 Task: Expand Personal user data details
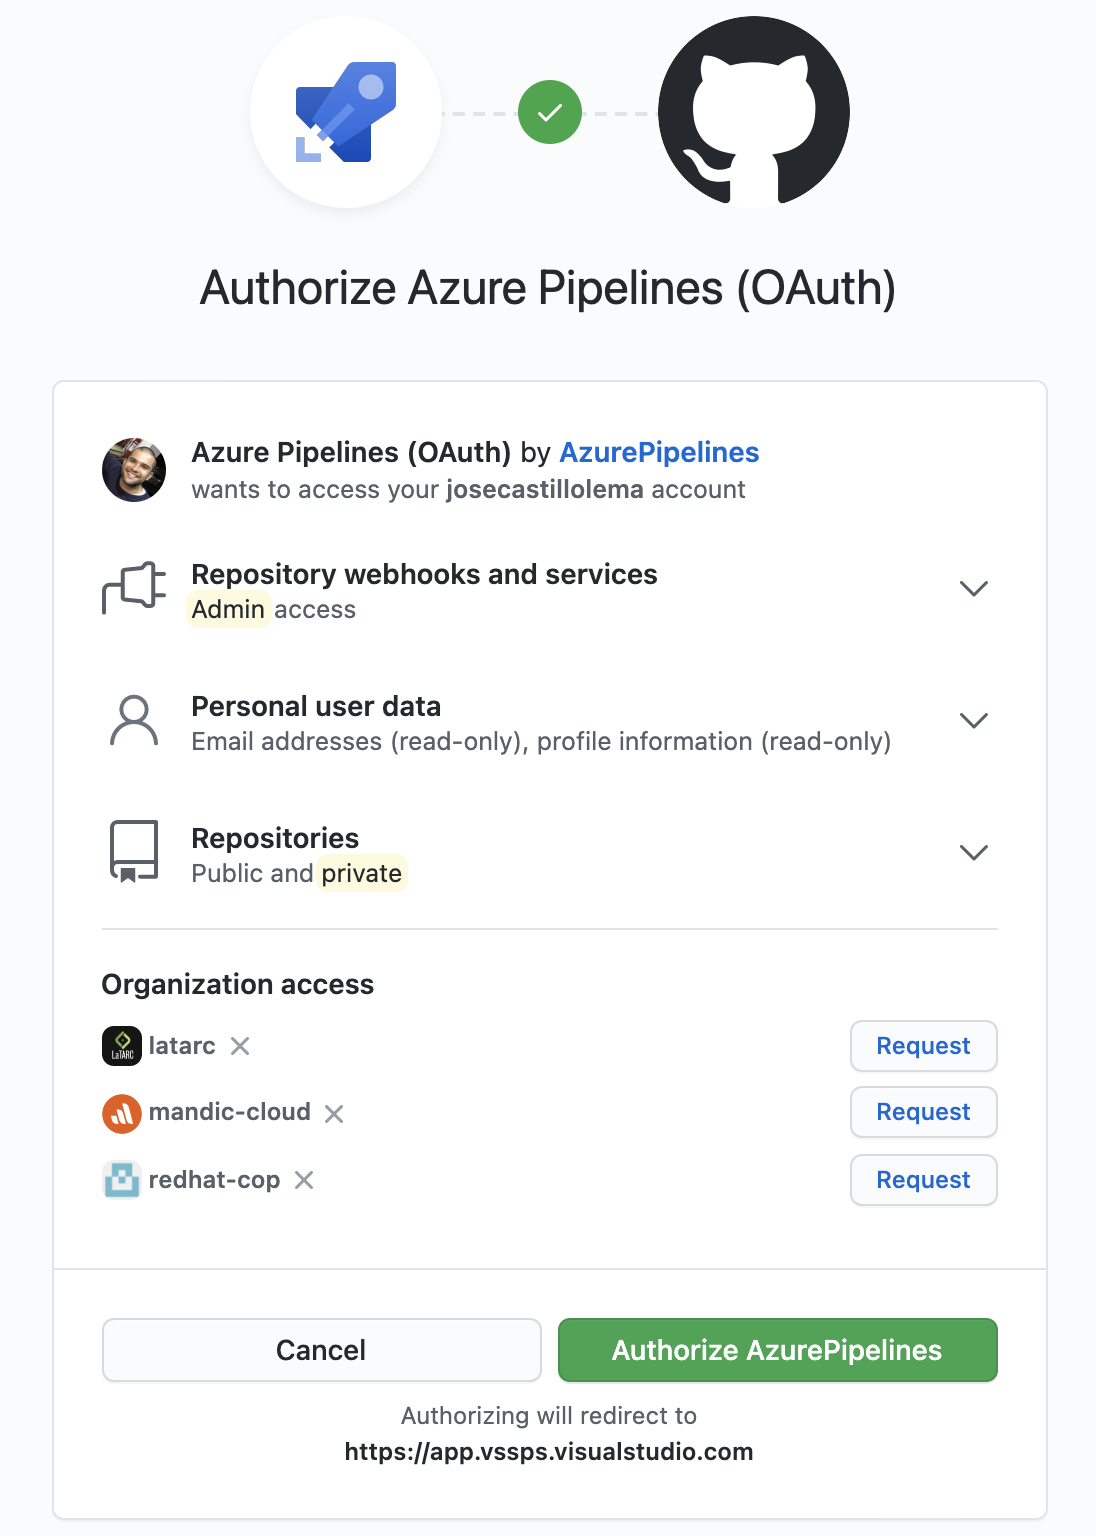pyautogui.click(x=973, y=721)
